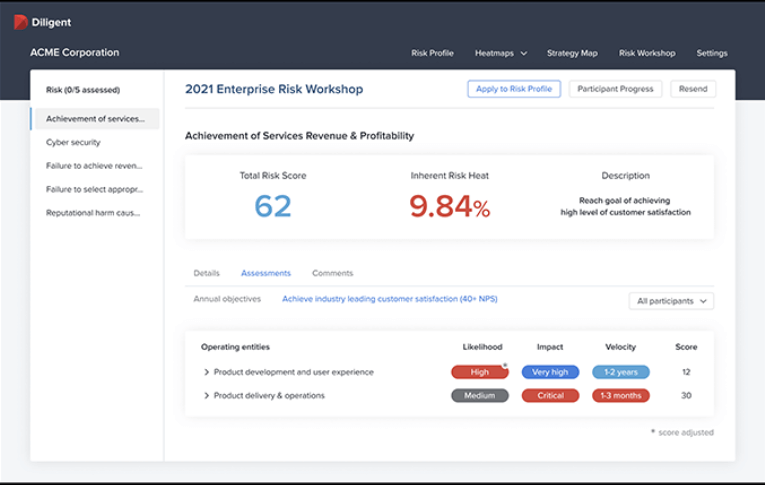The height and width of the screenshot is (485, 765).
Task: Select the Reputational harm caus... risk
Action: (93, 213)
